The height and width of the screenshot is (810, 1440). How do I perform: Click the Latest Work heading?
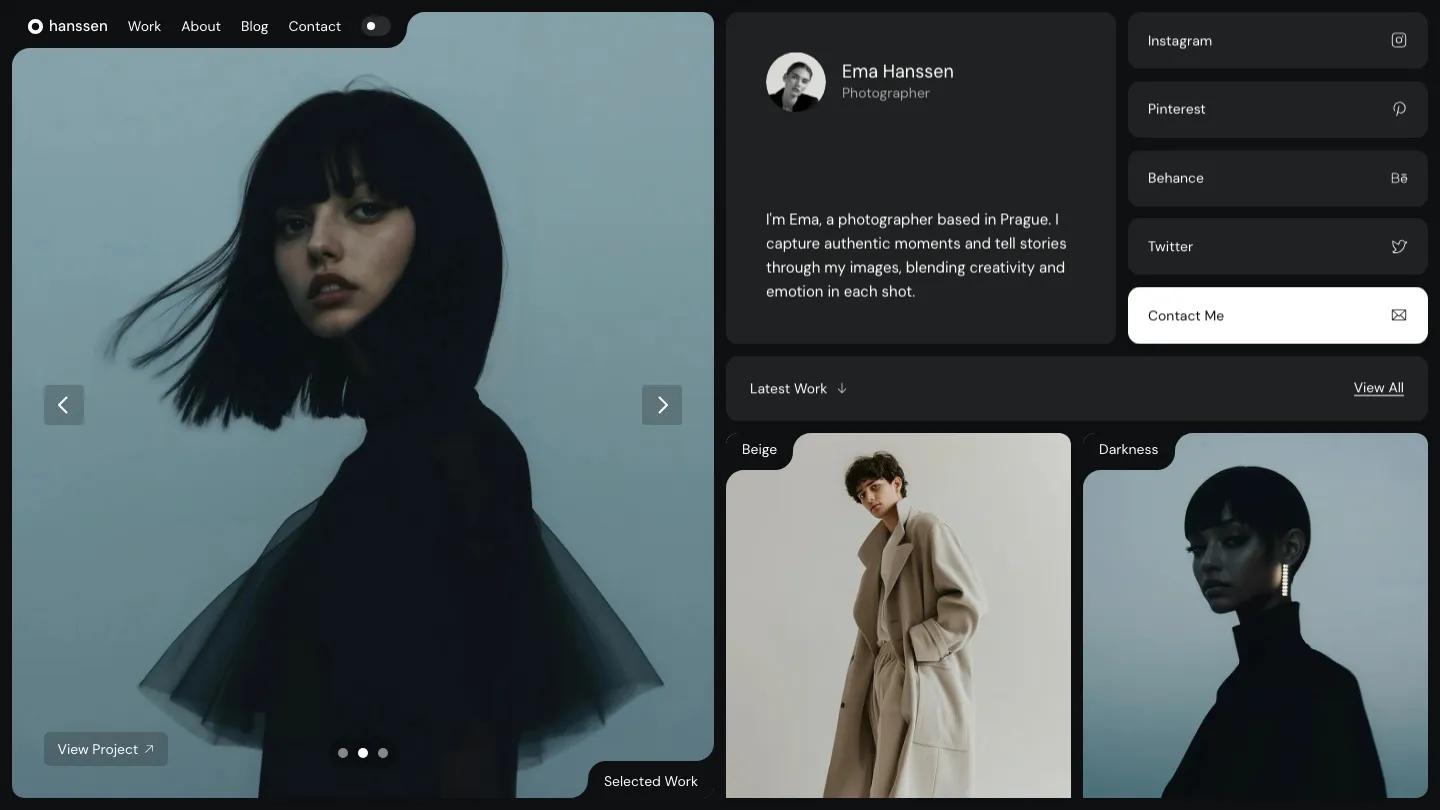tap(788, 388)
